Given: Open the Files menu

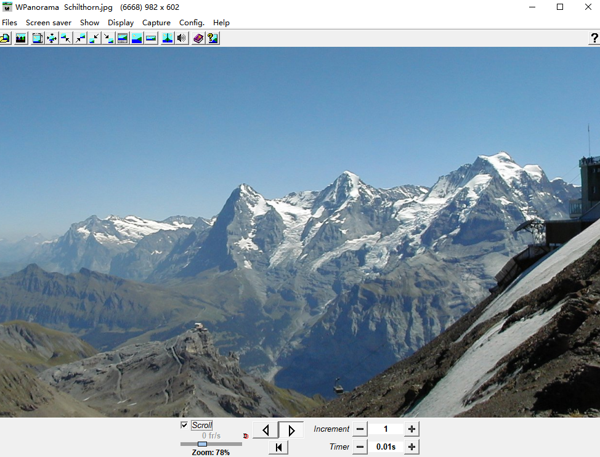Looking at the screenshot, I should (x=9, y=22).
